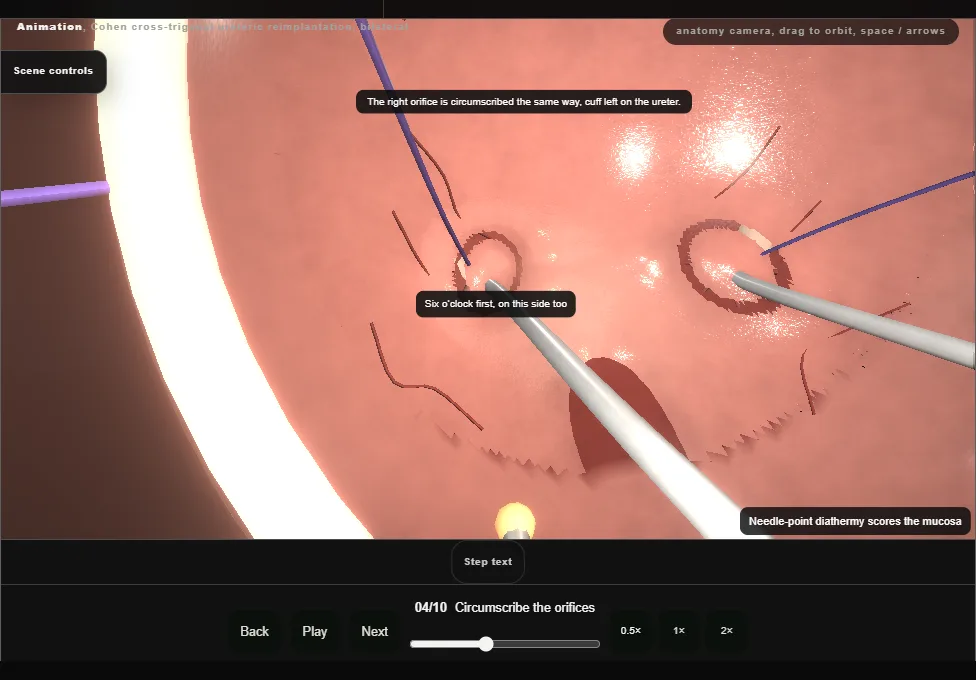Click the Animation title text

[x=49, y=27]
